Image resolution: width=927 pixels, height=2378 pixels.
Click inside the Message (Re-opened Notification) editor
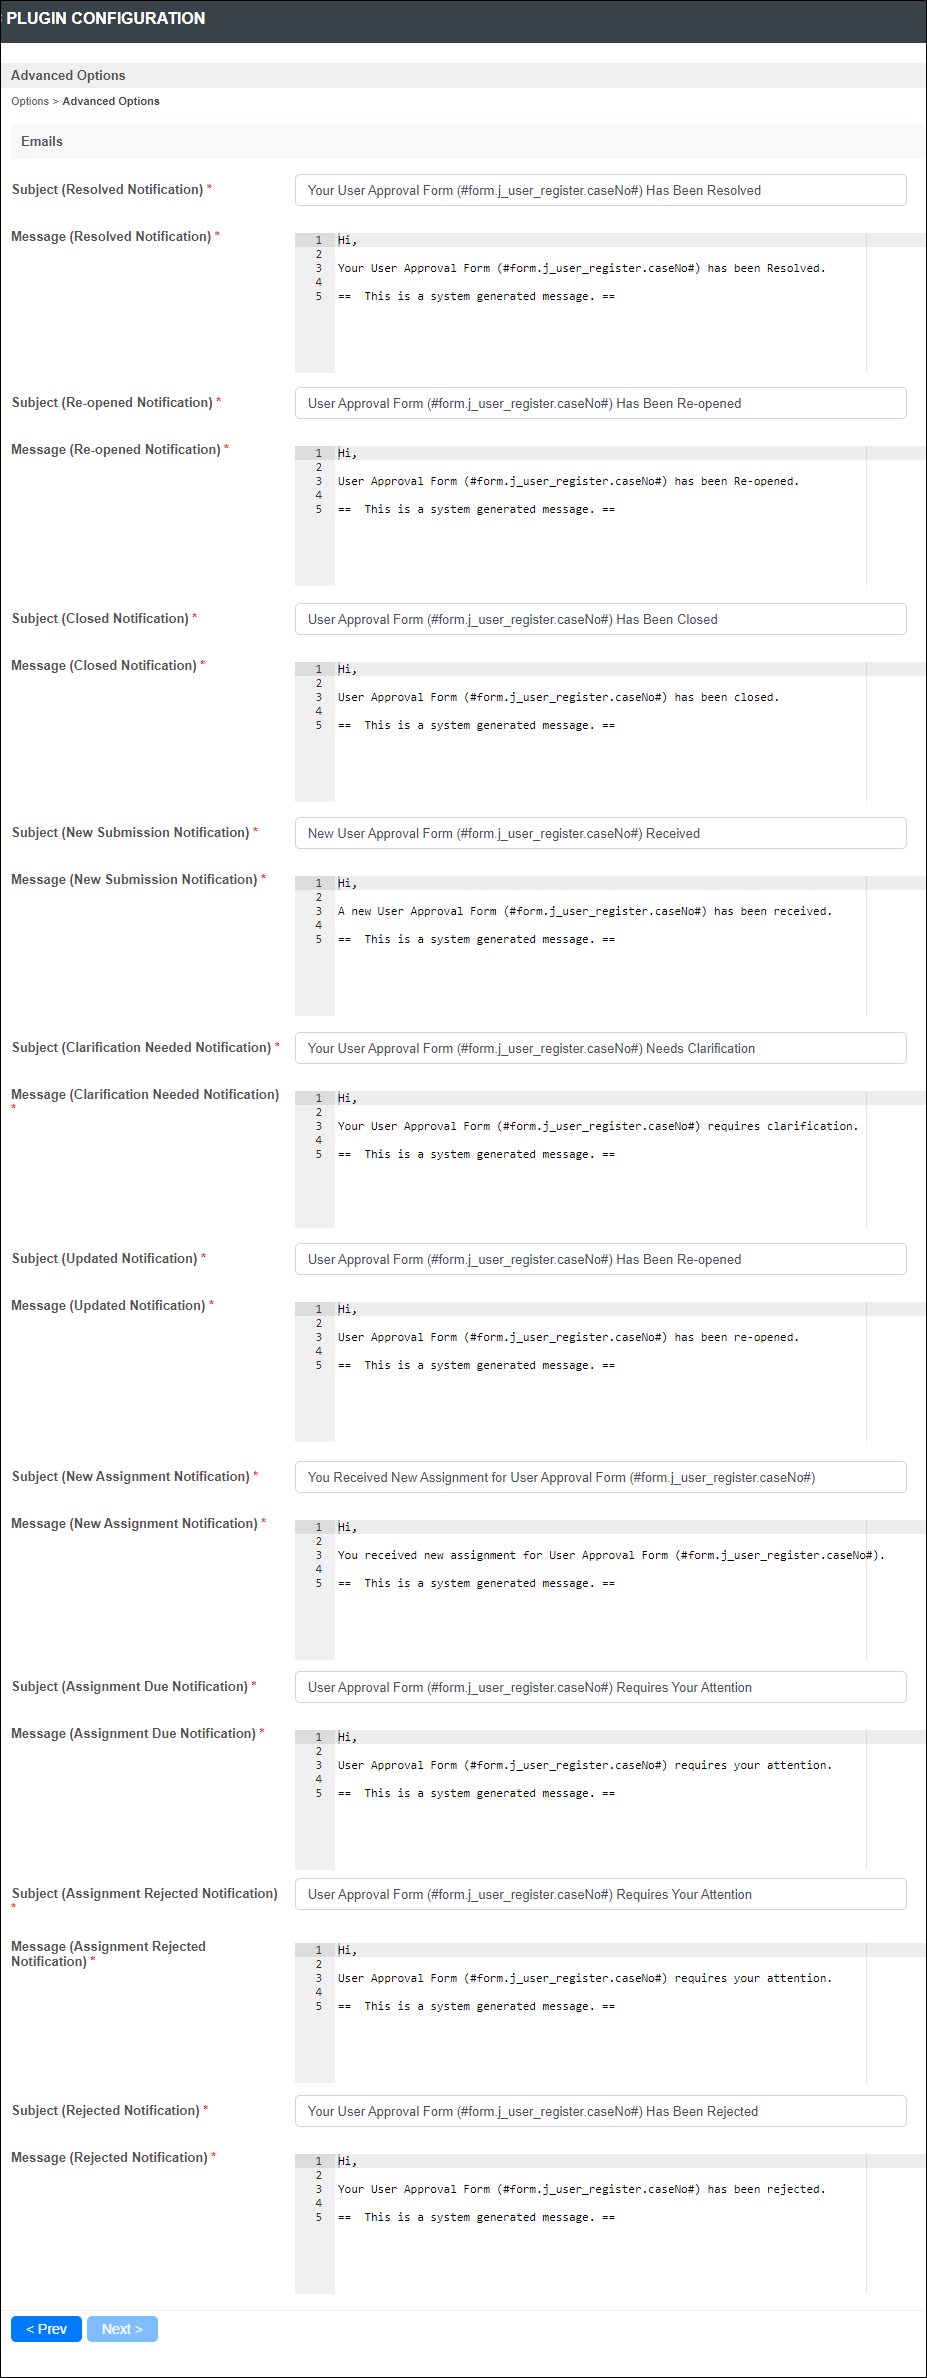(x=610, y=516)
